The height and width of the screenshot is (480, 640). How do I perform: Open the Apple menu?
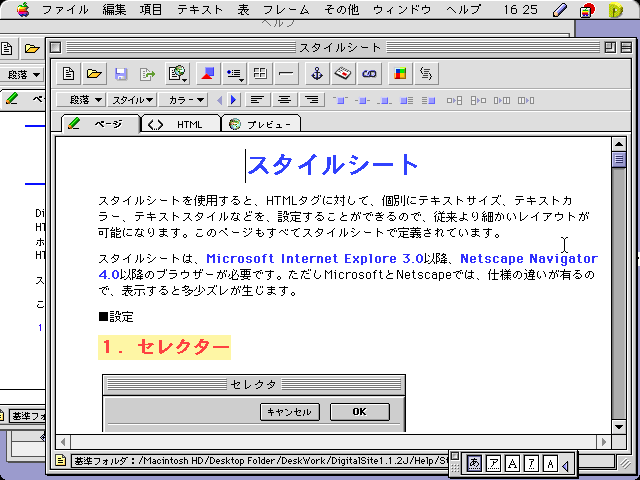click(x=23, y=9)
